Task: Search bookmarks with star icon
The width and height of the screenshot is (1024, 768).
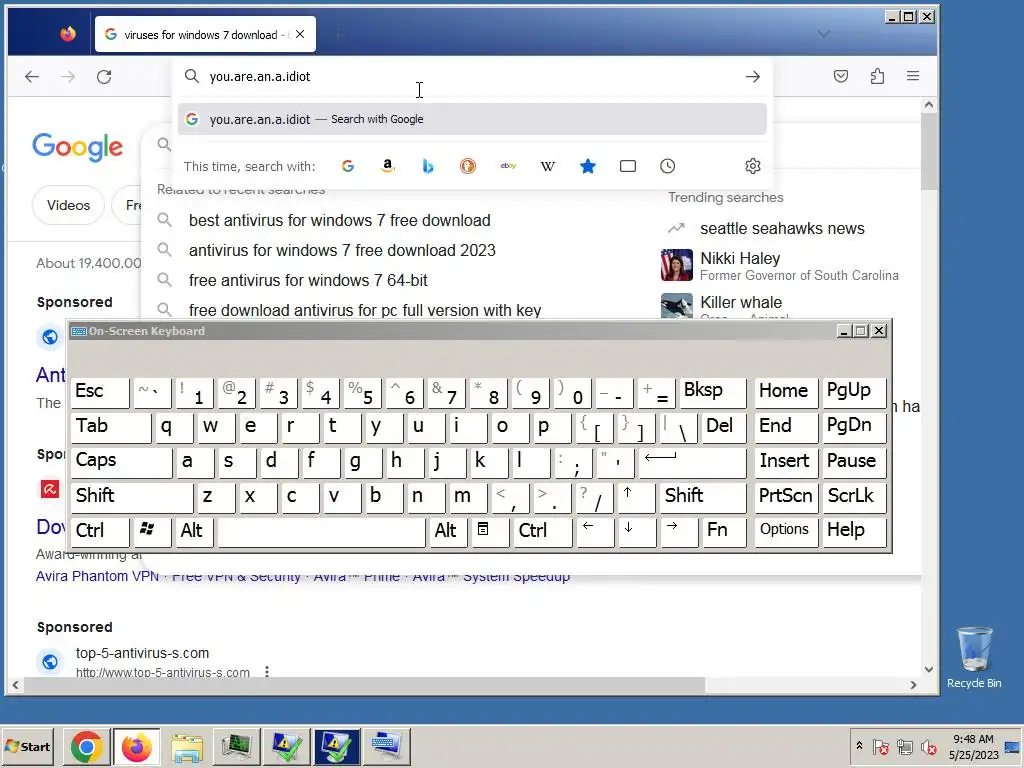Action: [x=588, y=166]
